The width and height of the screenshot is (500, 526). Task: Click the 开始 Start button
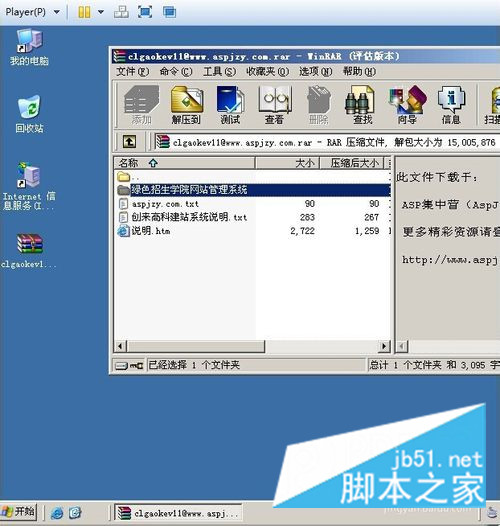[18, 512]
